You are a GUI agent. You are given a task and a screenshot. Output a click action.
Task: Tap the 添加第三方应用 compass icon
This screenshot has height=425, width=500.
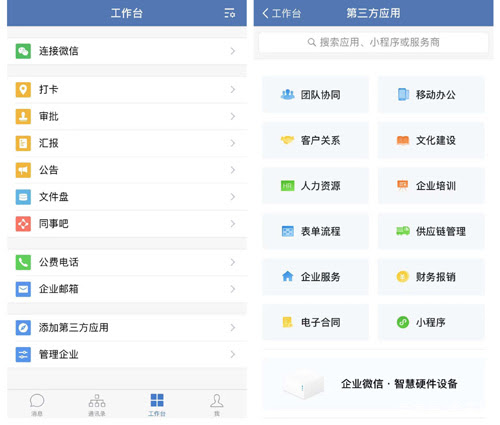[23, 327]
